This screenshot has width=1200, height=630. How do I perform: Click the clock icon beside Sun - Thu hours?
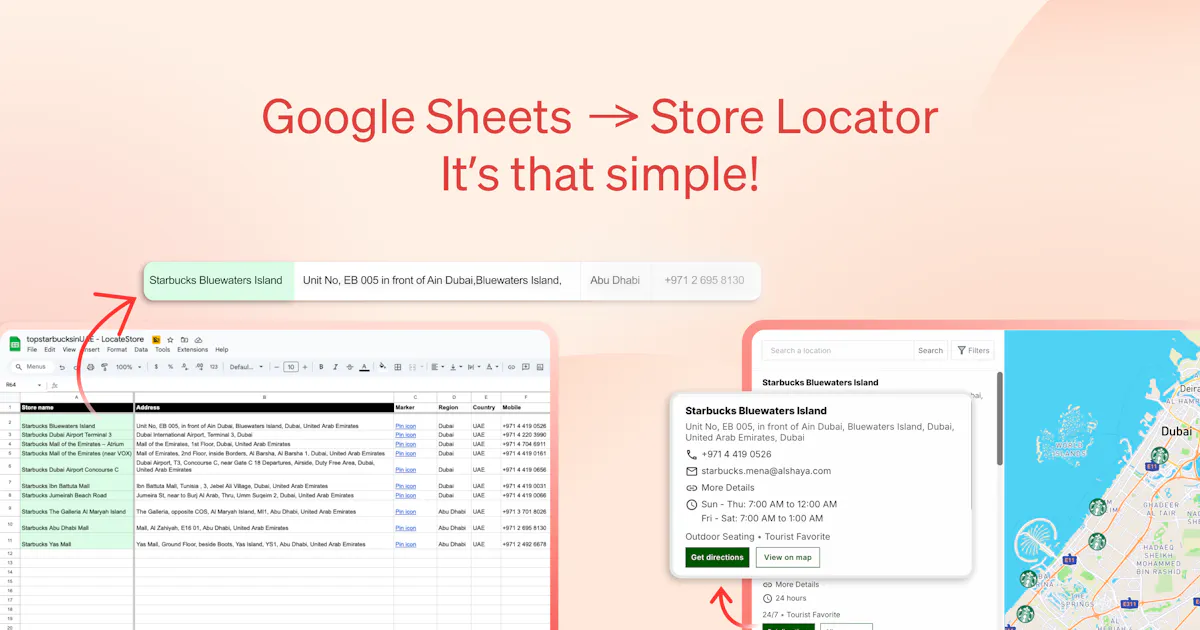point(691,504)
